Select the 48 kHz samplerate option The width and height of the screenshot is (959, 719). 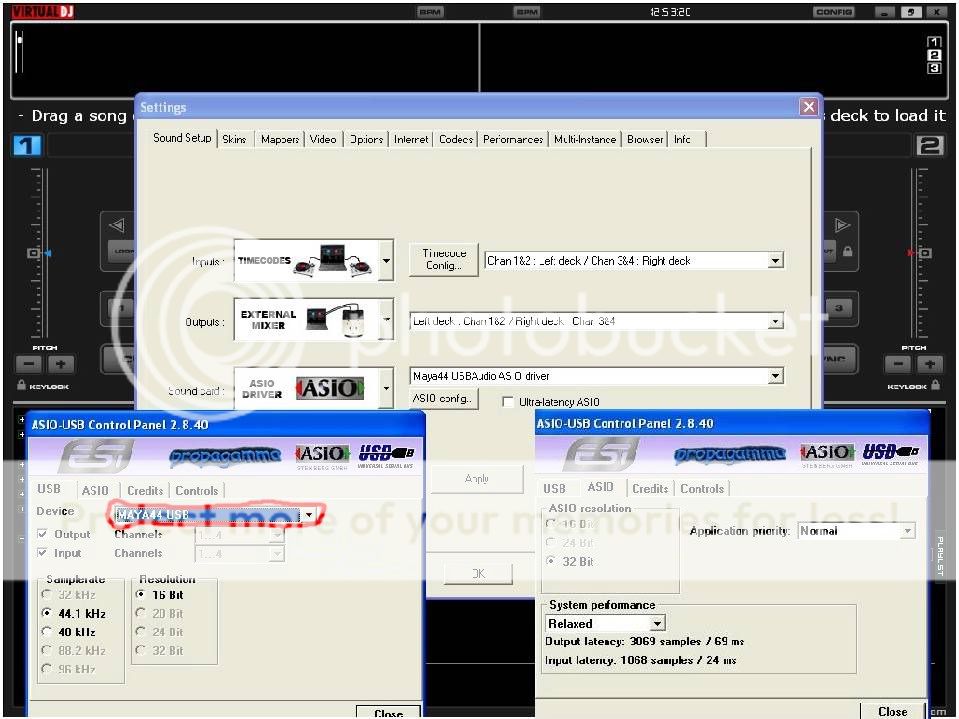pos(46,632)
